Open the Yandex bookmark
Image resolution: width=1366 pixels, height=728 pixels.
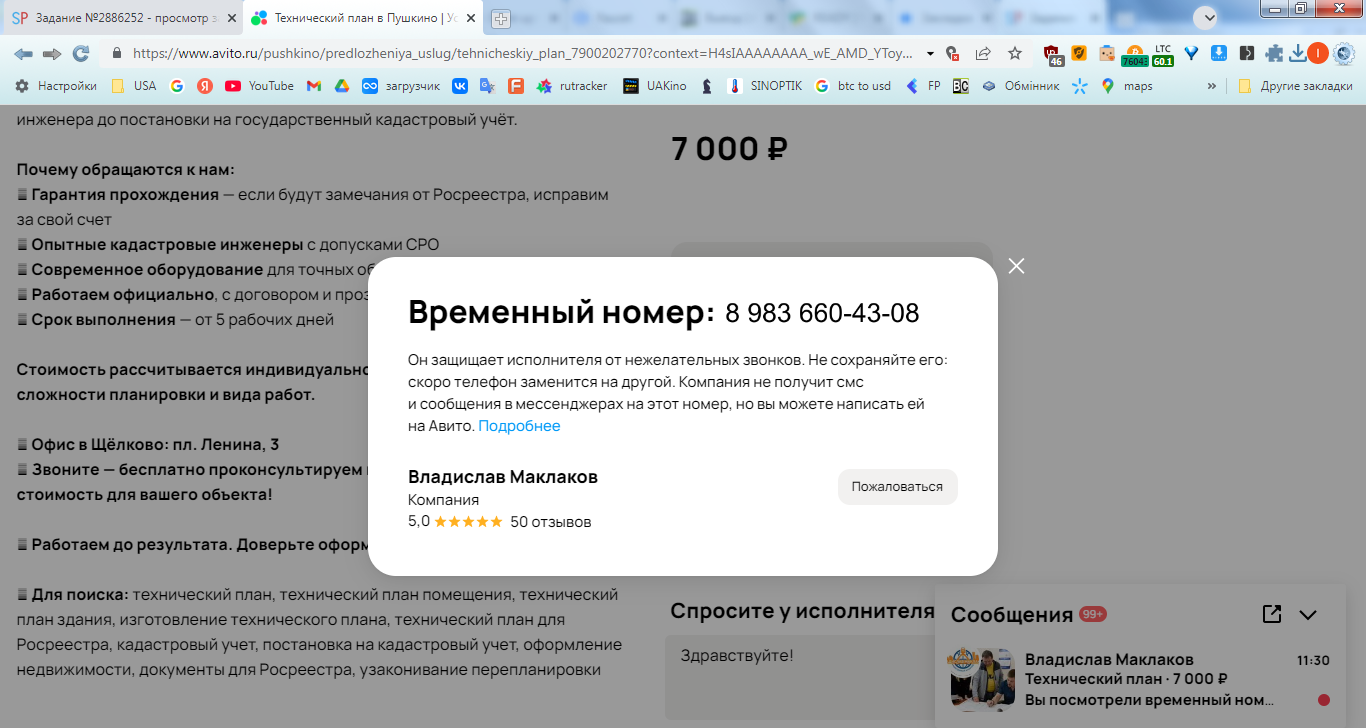[204, 86]
